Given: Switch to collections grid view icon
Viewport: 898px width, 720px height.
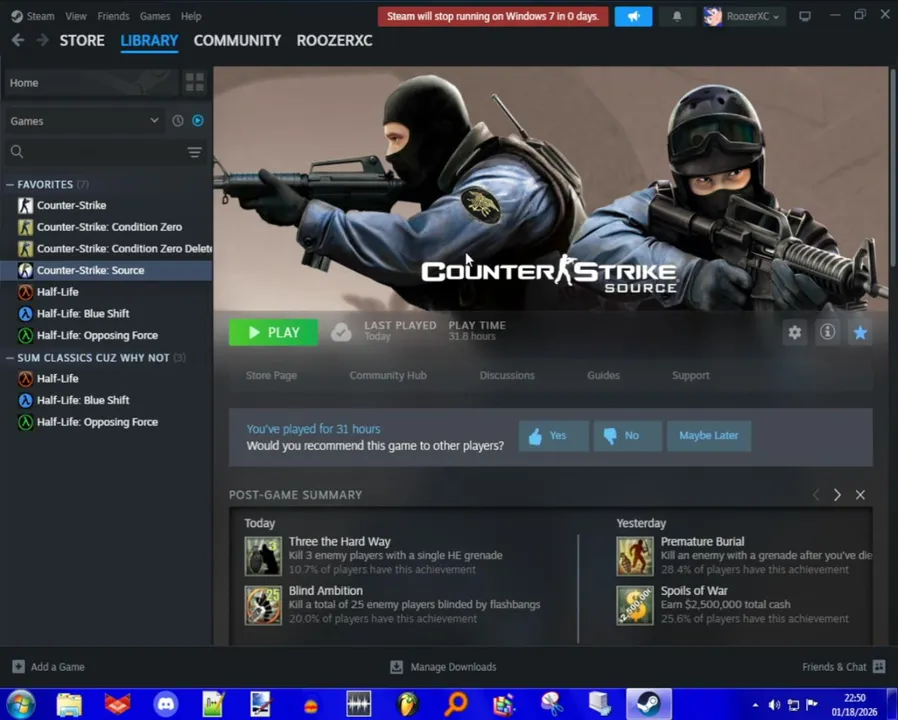Looking at the screenshot, I should tap(195, 82).
